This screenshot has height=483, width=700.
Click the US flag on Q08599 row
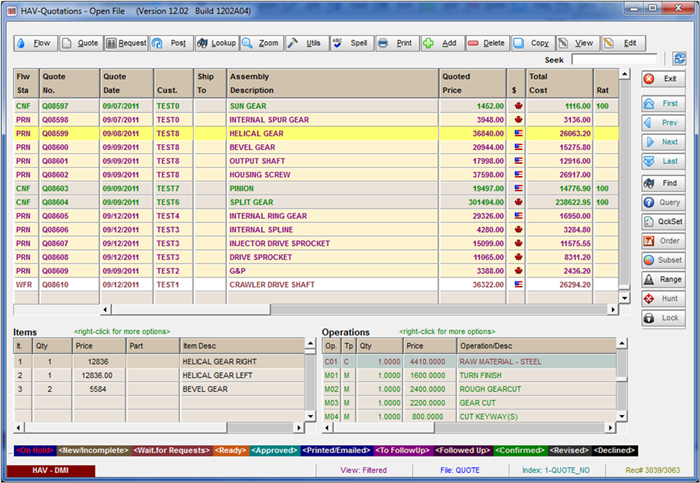(518, 133)
